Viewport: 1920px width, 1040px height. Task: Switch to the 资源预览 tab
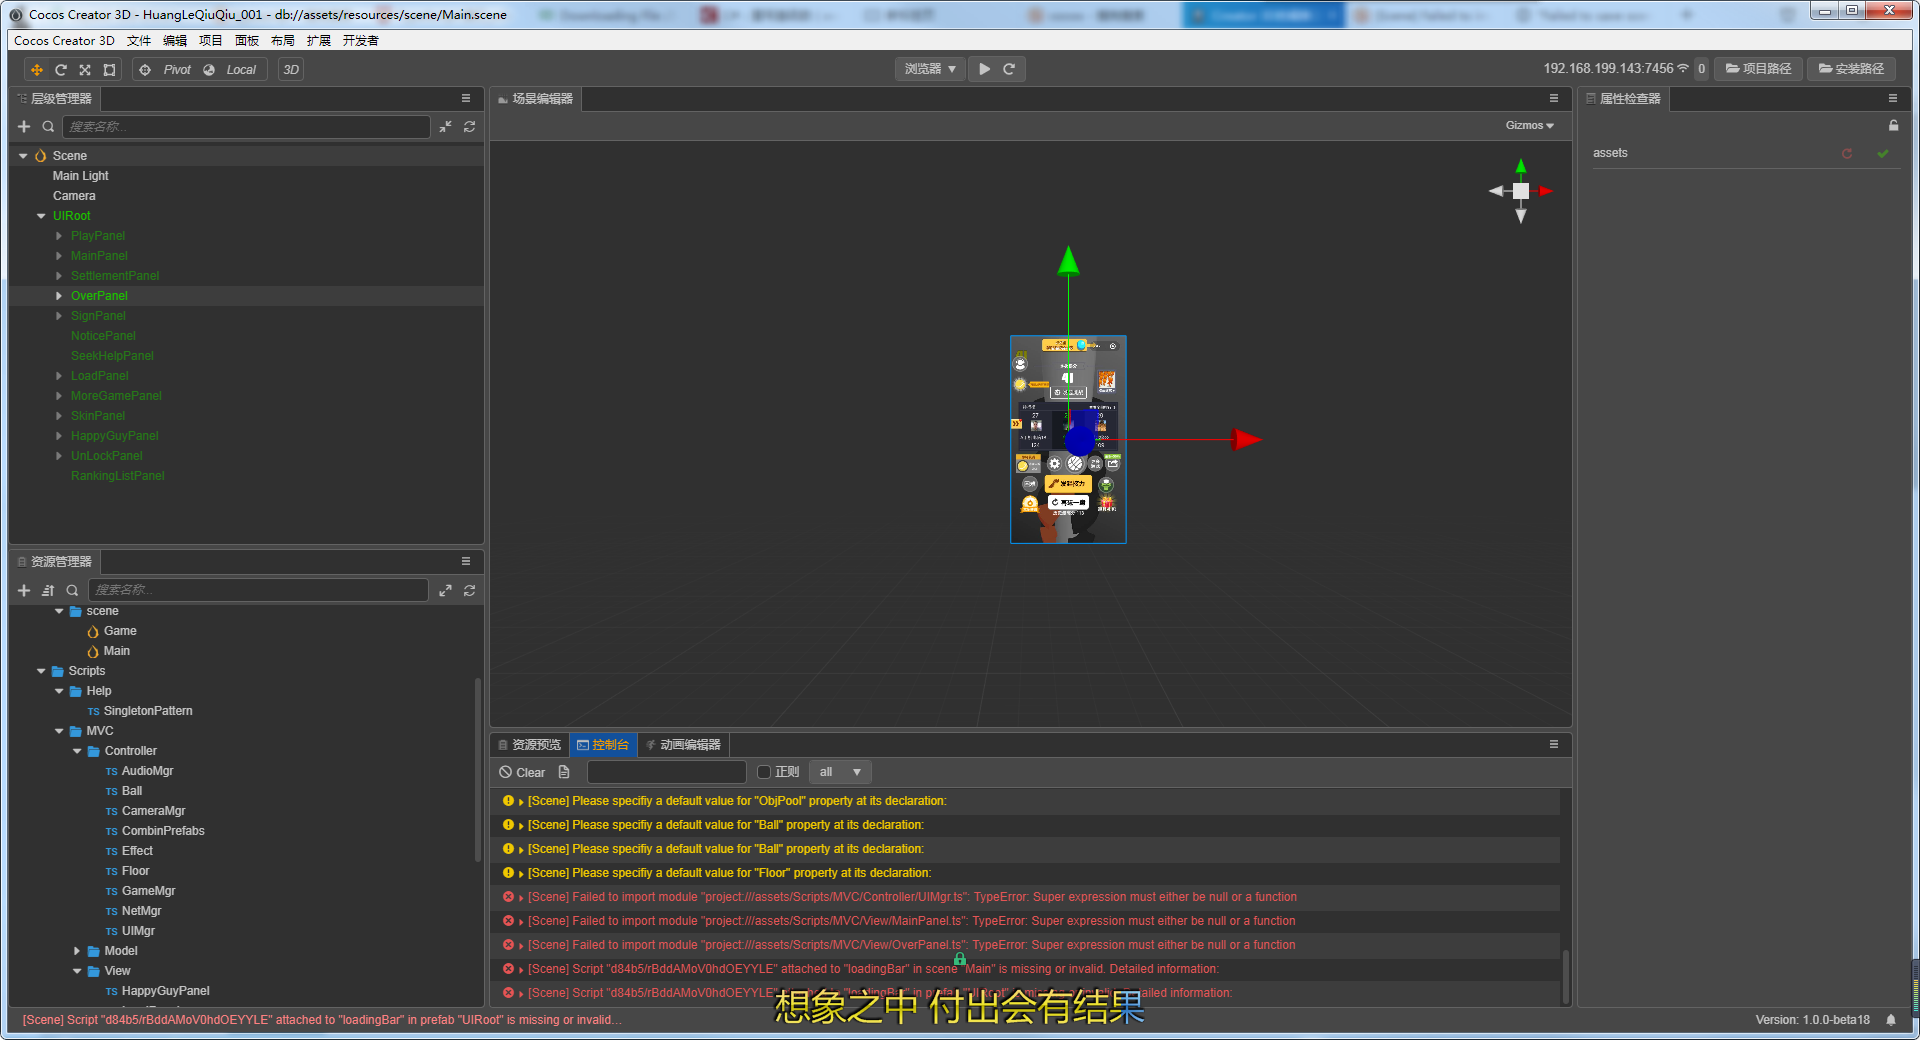[530, 745]
